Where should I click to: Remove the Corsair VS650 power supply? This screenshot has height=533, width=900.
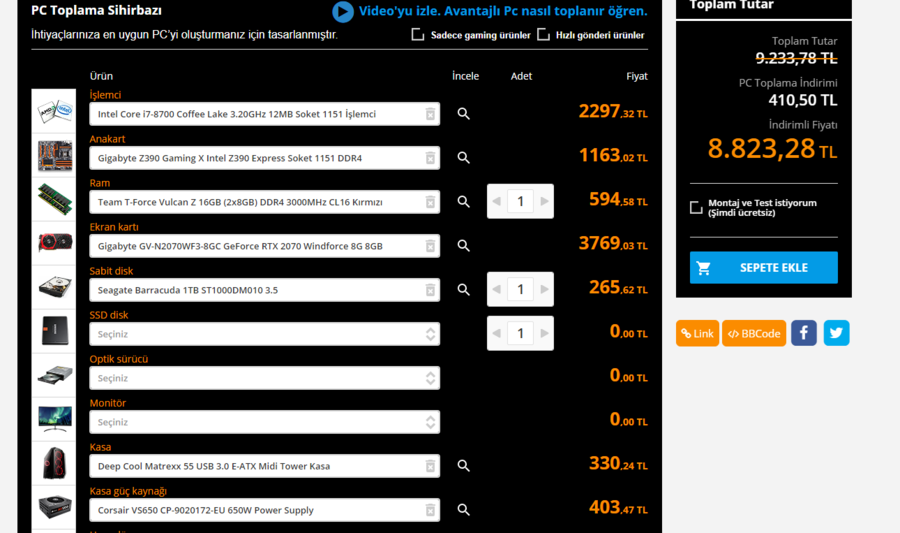[x=430, y=510]
